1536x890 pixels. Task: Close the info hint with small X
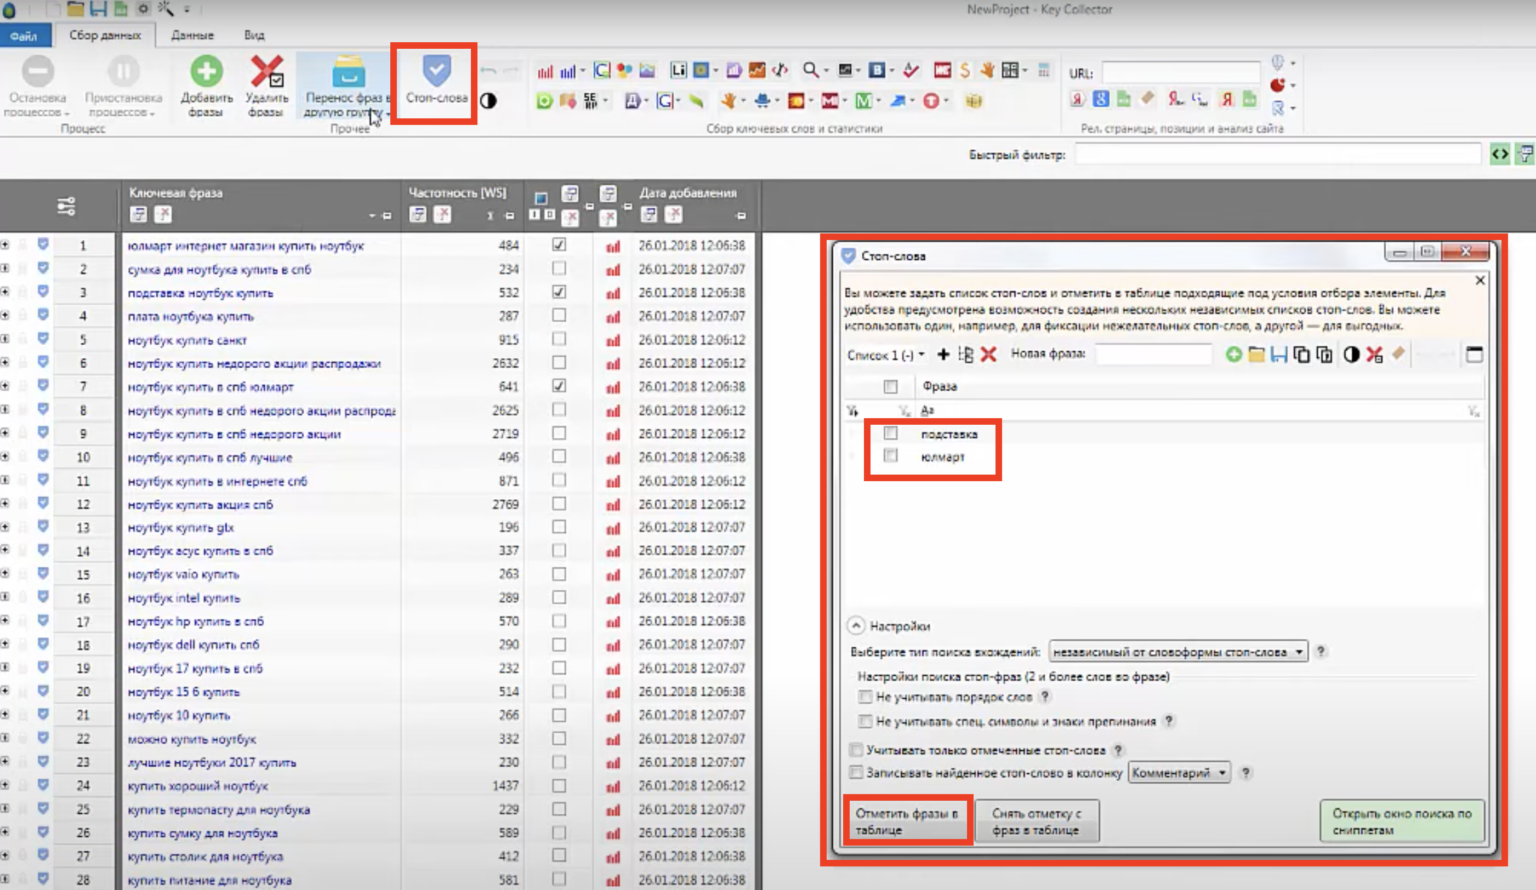click(x=1480, y=281)
